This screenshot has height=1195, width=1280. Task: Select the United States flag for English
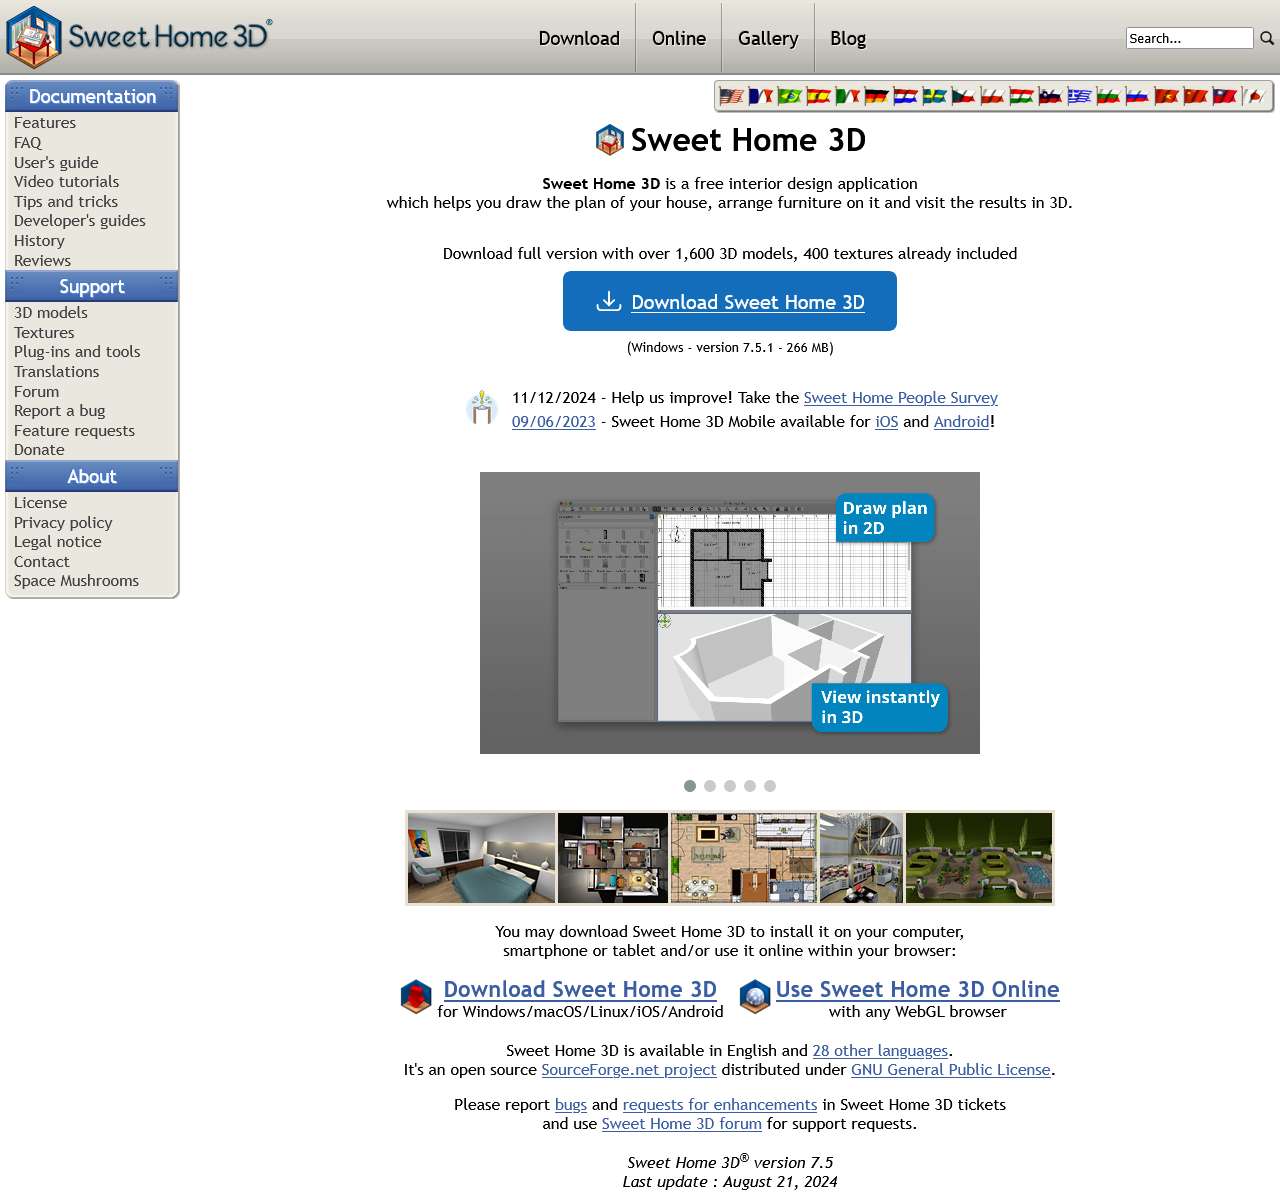tap(732, 96)
